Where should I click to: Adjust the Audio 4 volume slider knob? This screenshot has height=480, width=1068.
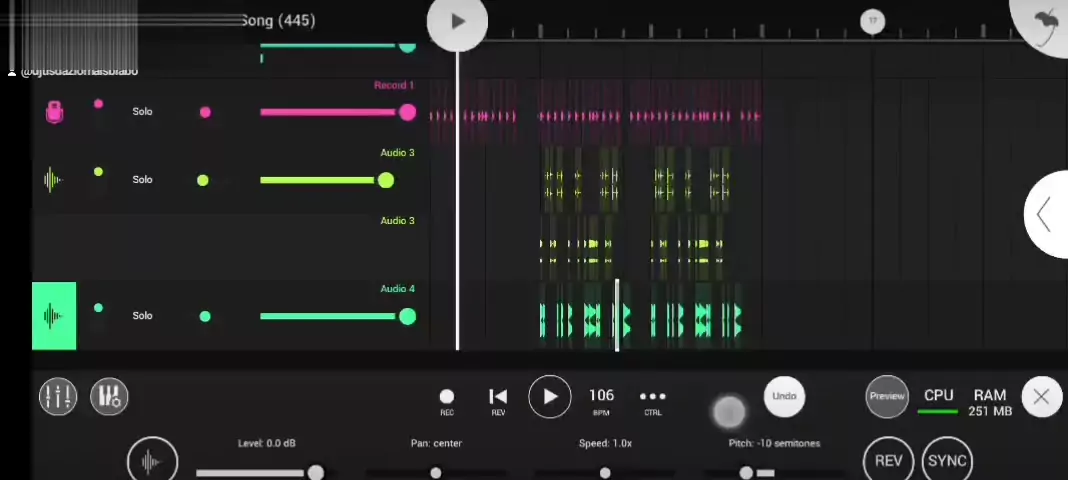407,317
